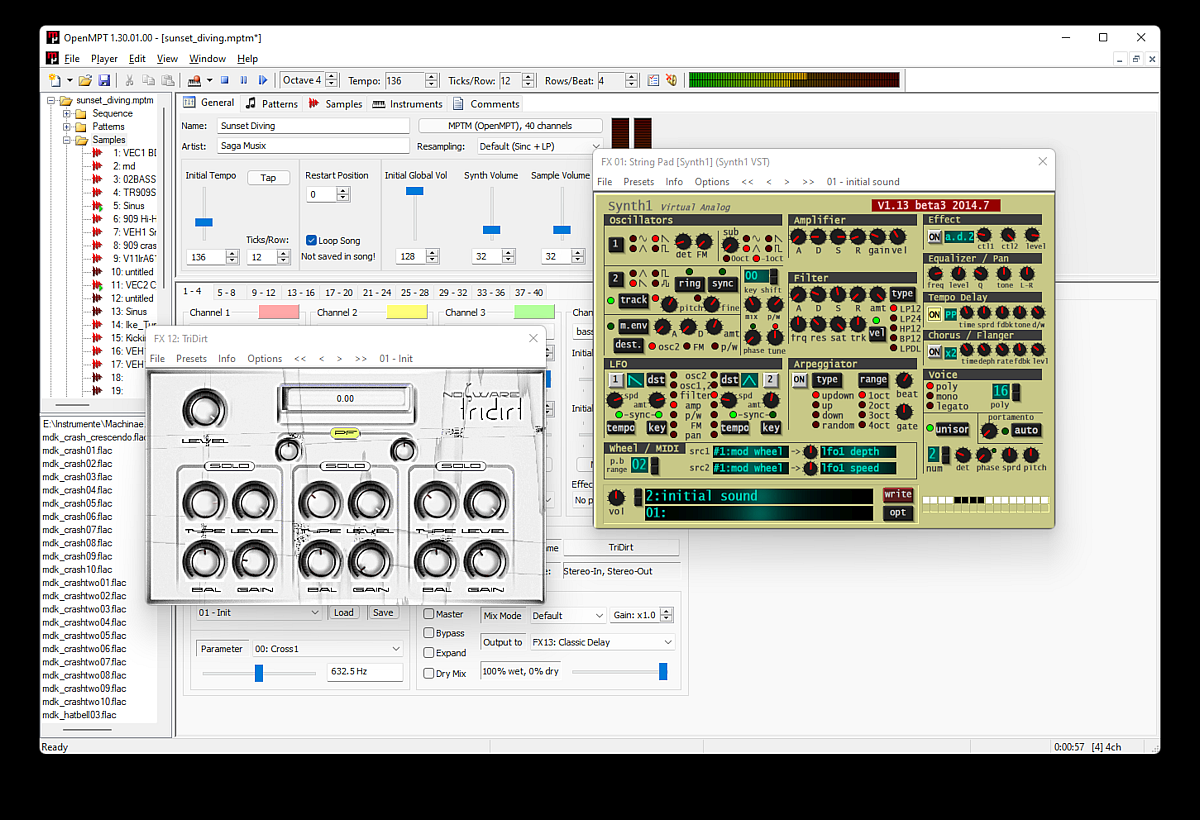Click the New file toolbar icon
The width and height of the screenshot is (1200, 820).
55,80
